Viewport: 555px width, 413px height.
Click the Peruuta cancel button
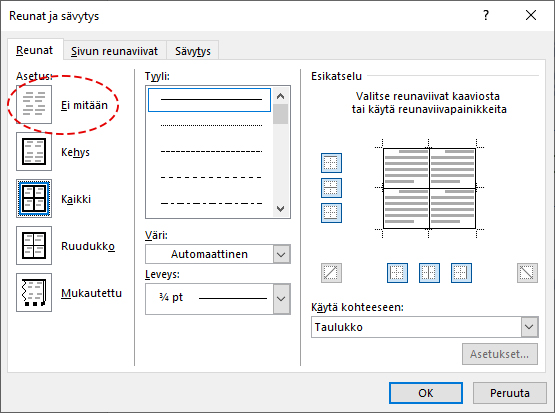point(510,393)
